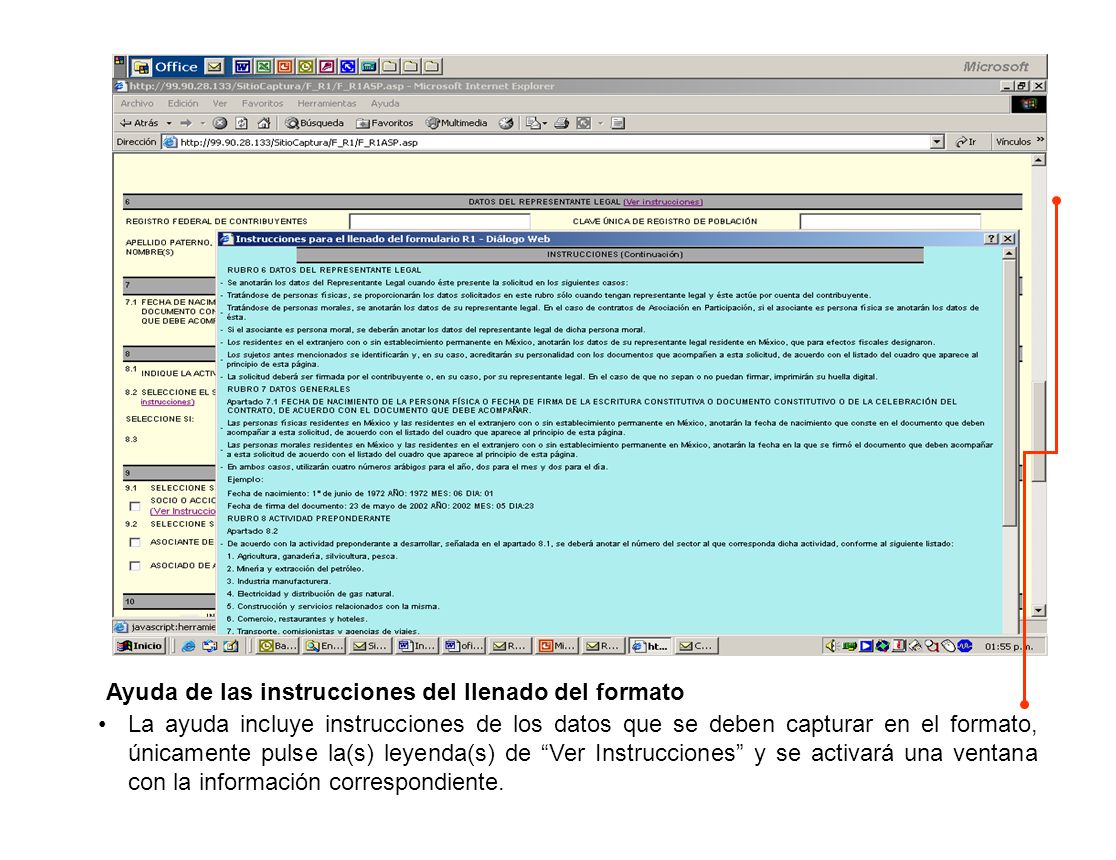
Task: Check the ASOCIANTE DE checkbox
Action: (135, 542)
